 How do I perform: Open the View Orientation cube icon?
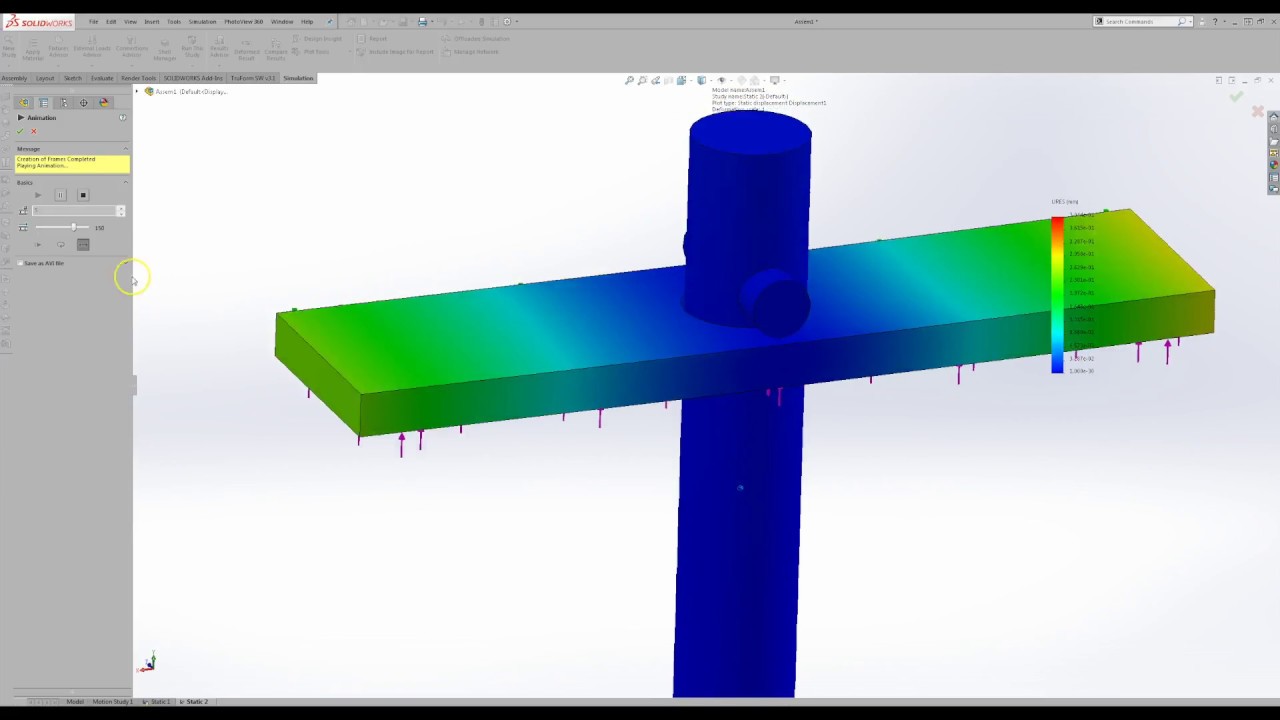(681, 80)
